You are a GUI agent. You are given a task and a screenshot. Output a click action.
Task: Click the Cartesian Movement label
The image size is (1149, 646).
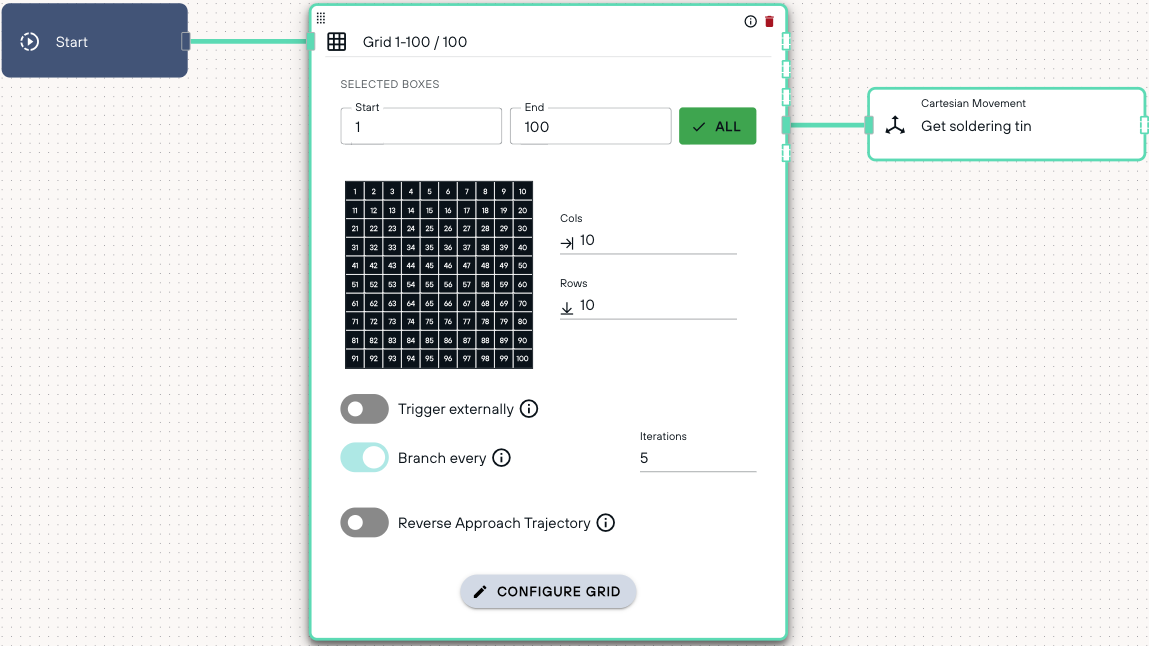(973, 103)
